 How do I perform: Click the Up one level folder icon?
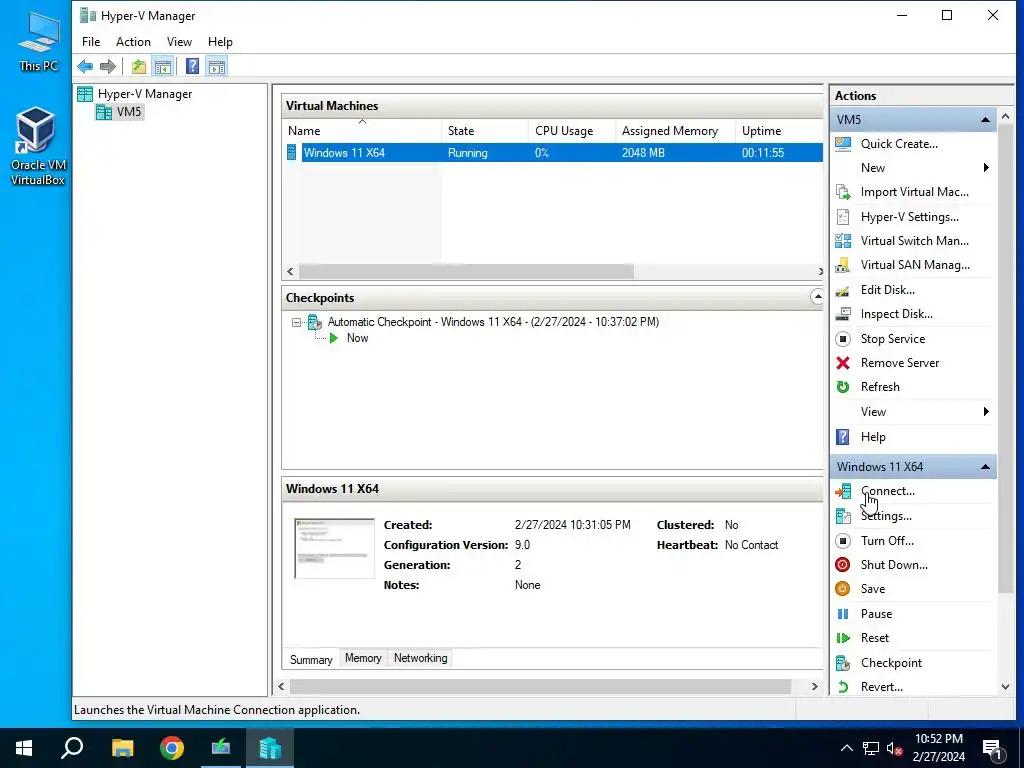click(138, 66)
